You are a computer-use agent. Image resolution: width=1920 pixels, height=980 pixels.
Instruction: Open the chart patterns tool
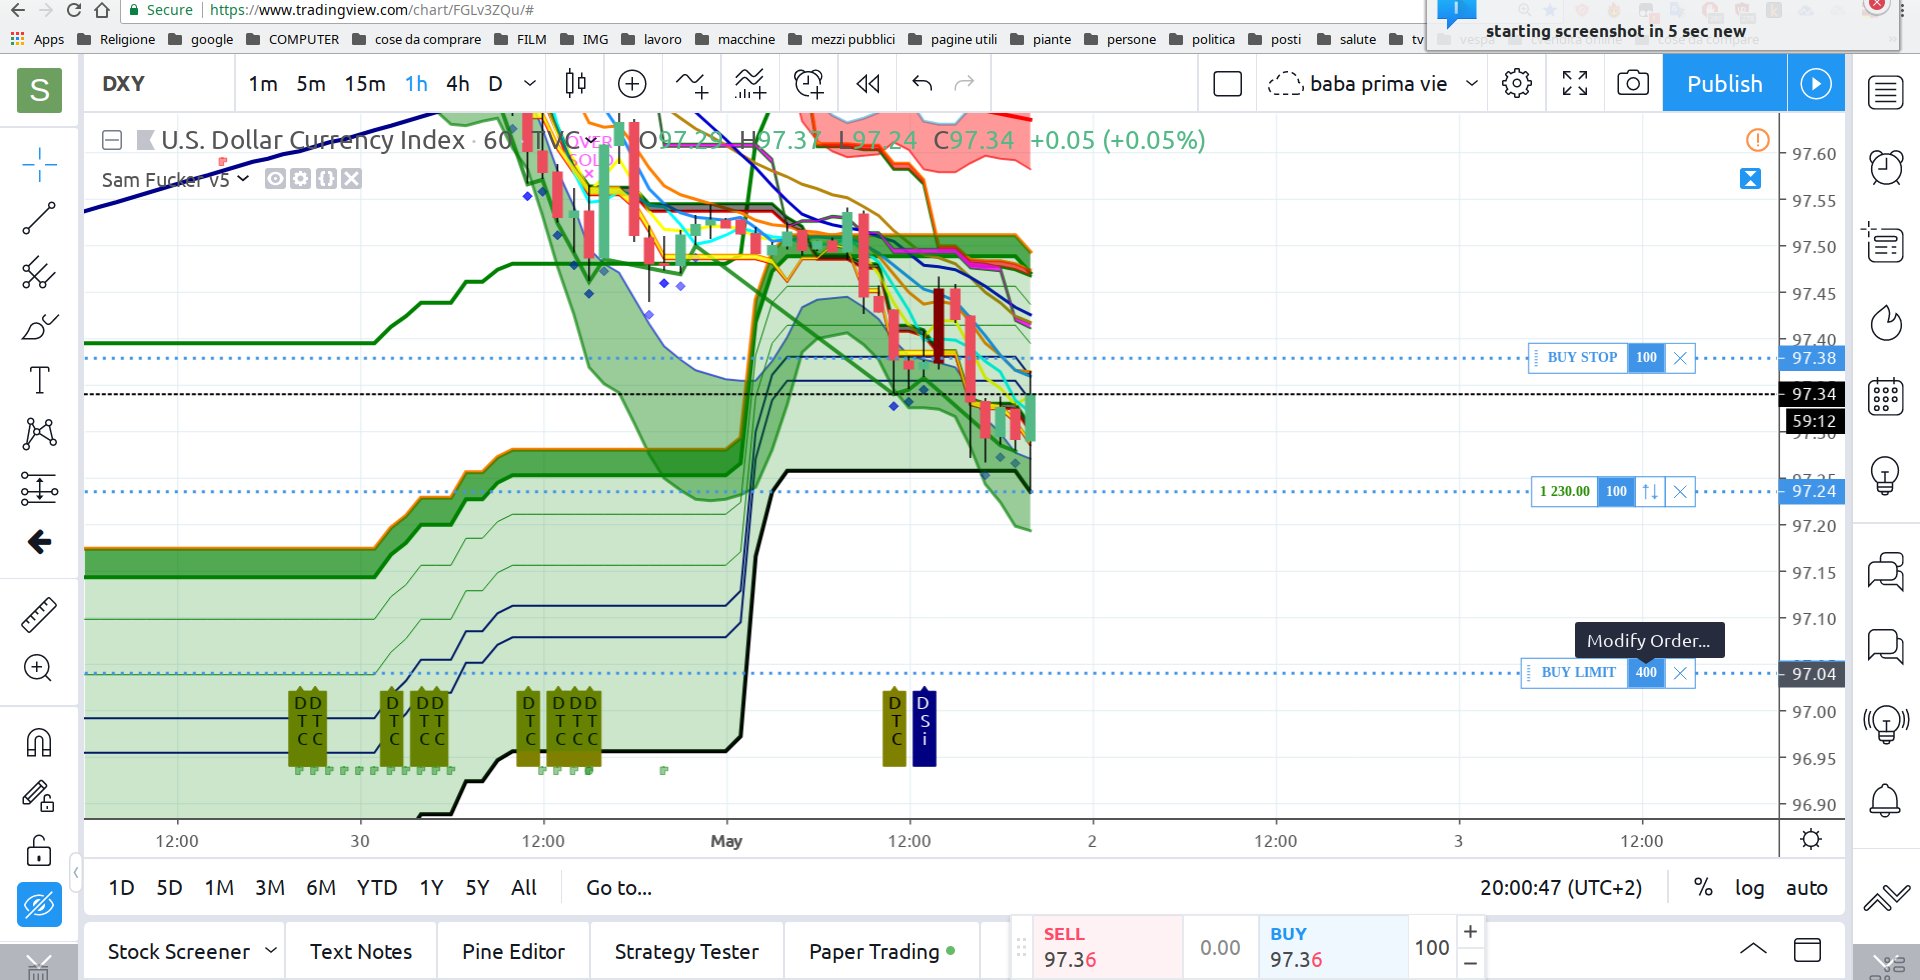pos(40,434)
